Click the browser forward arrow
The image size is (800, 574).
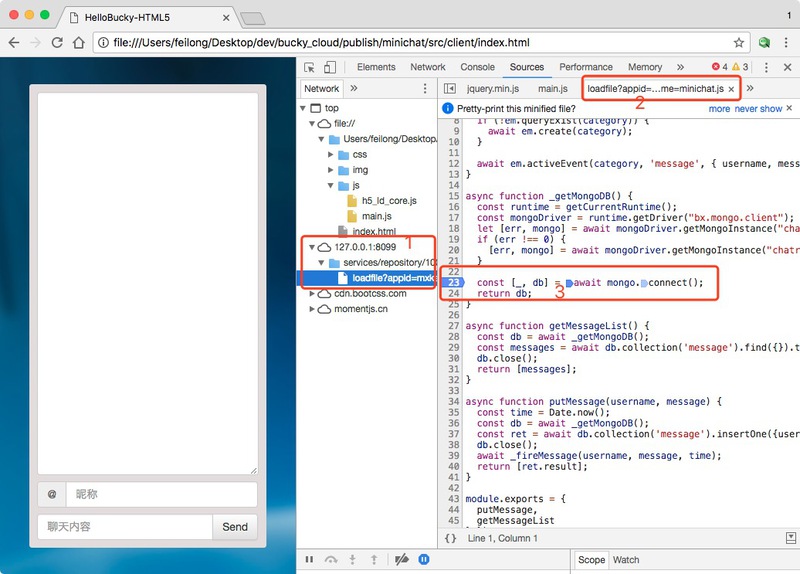35,42
